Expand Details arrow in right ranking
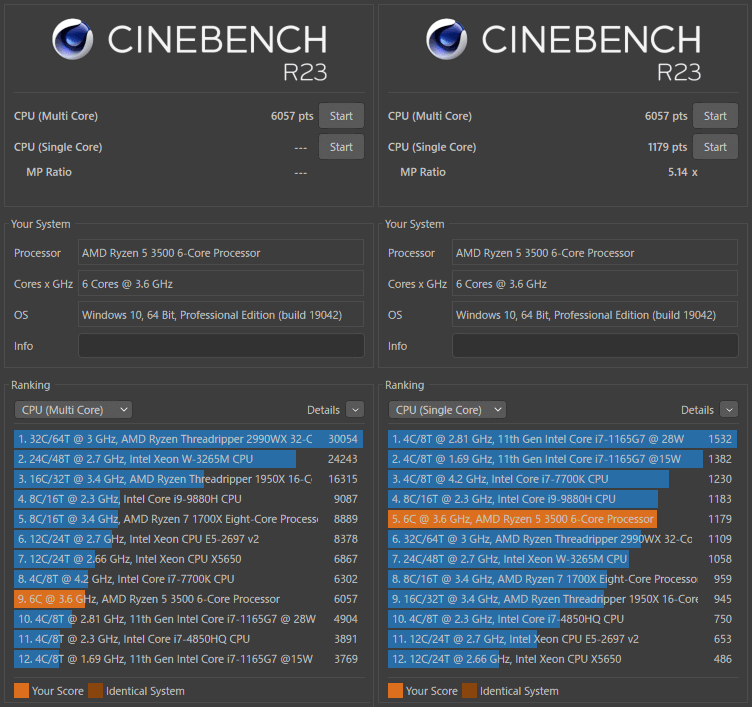 (729, 410)
